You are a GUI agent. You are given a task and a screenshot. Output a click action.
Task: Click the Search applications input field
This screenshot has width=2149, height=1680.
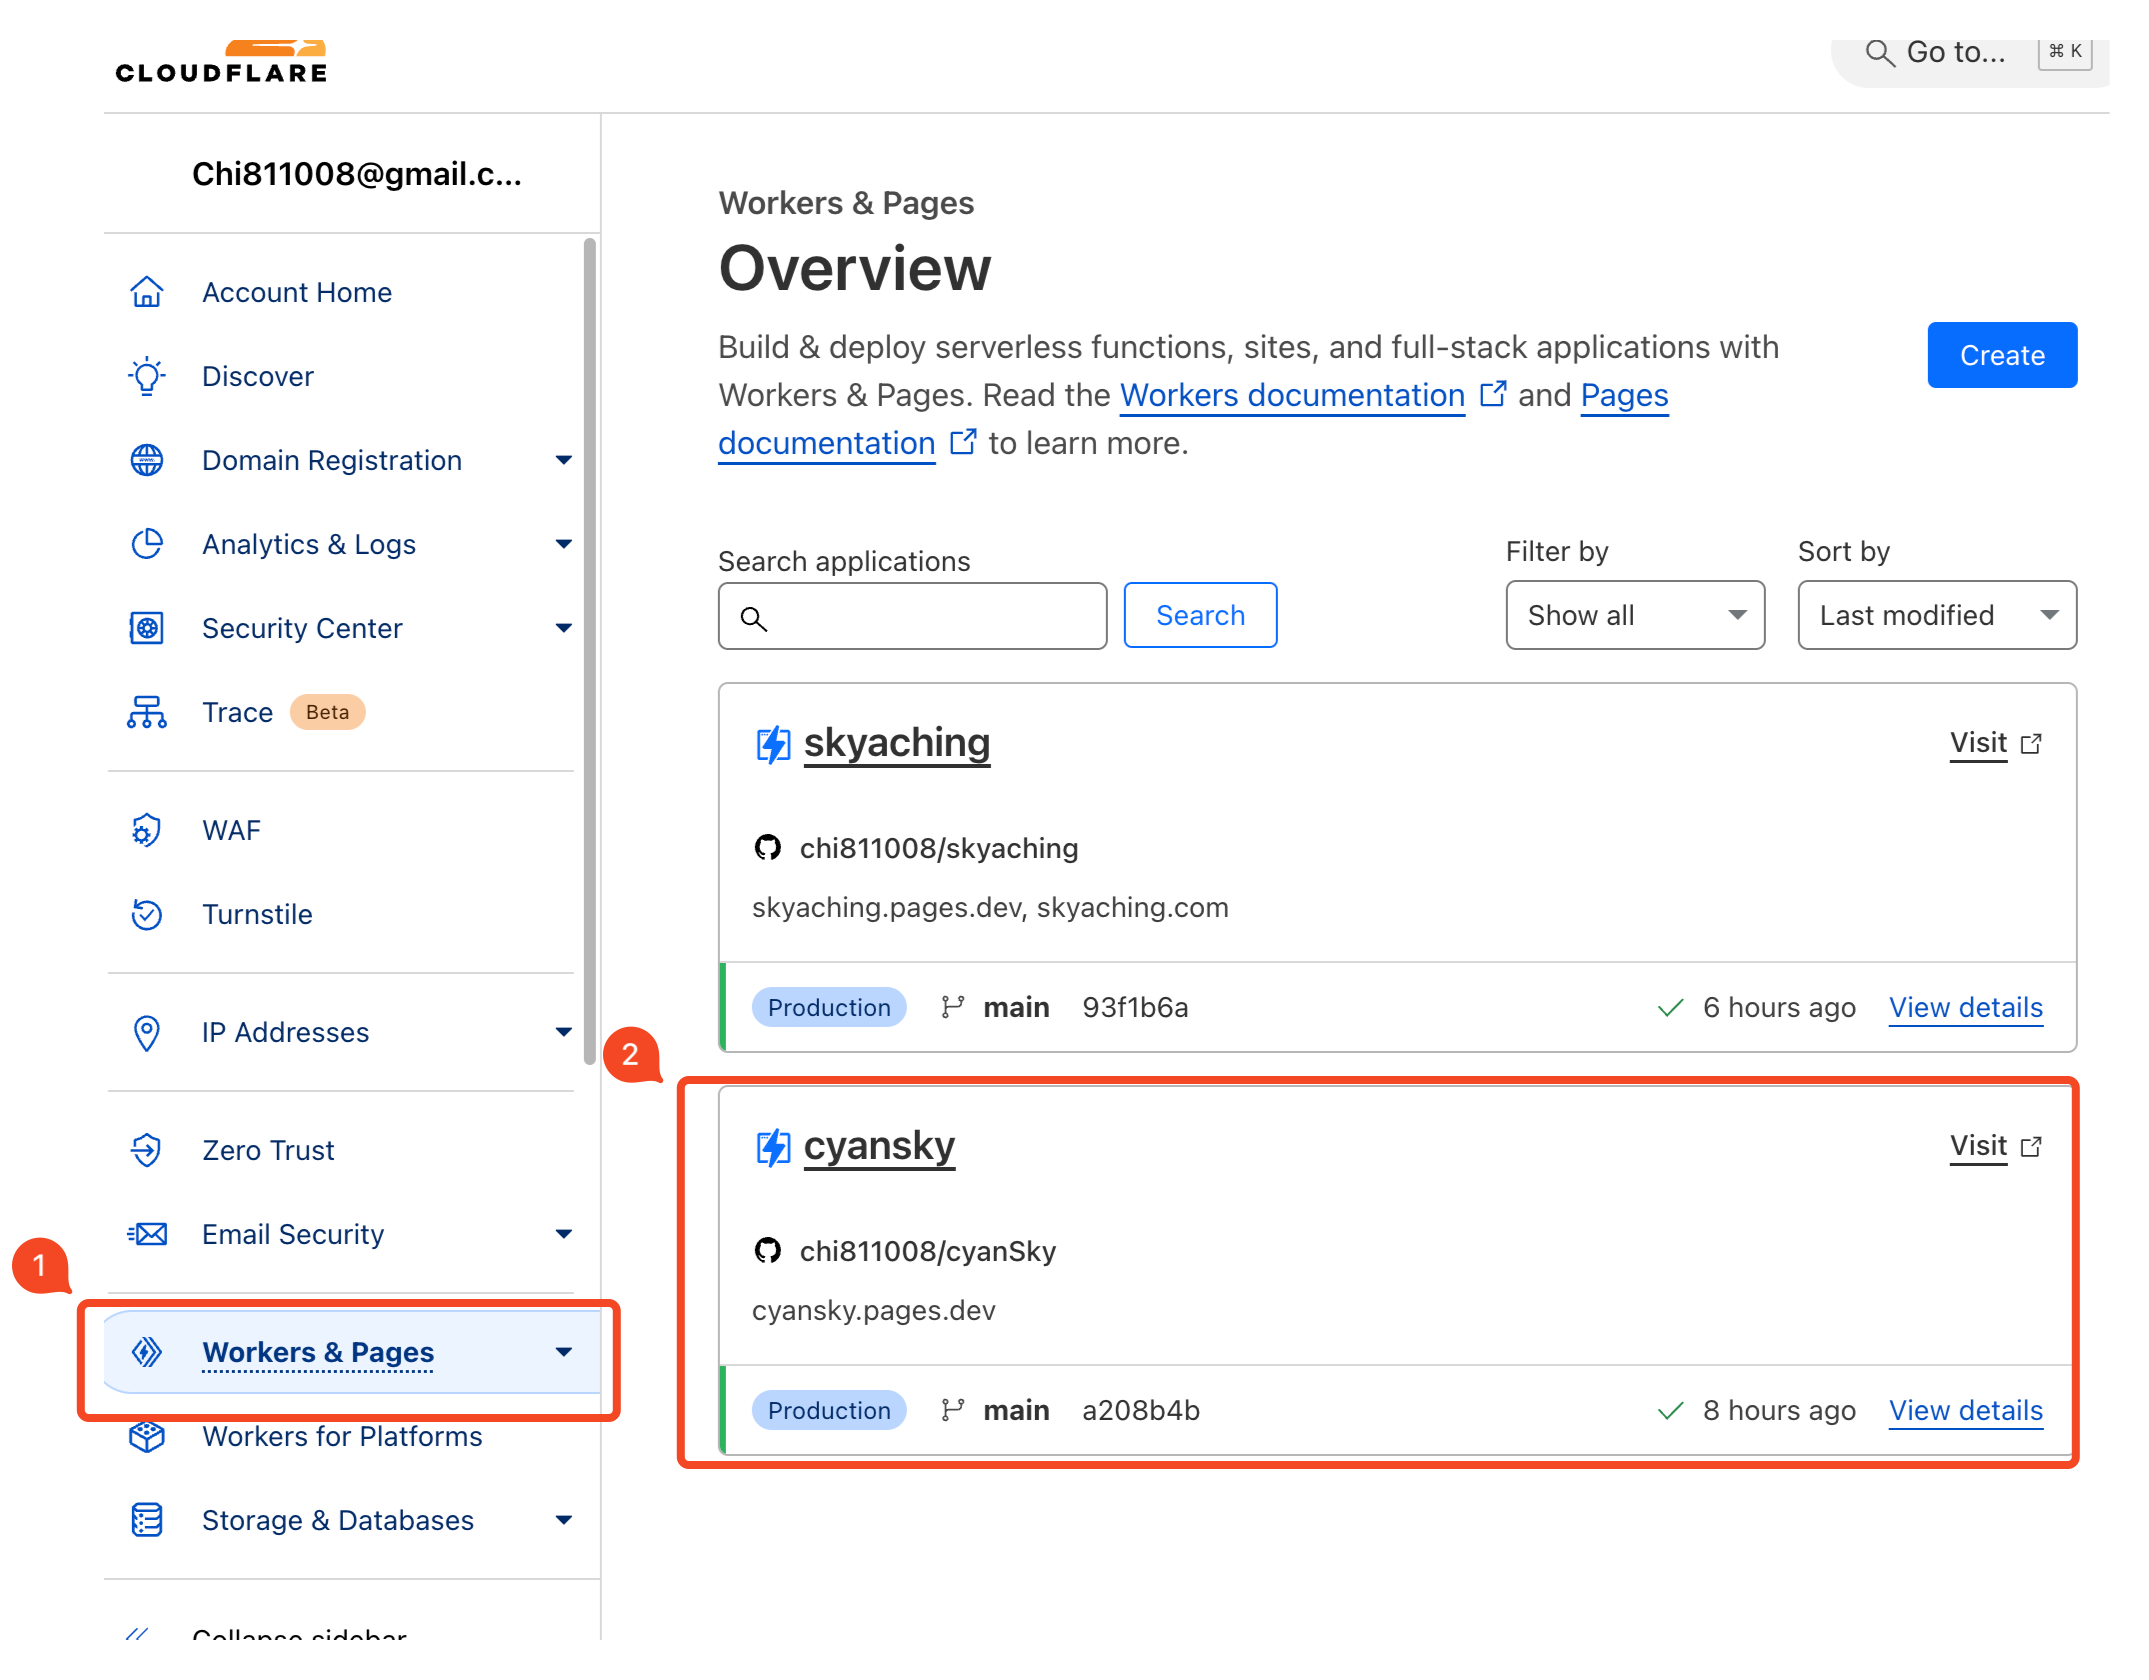(912, 616)
